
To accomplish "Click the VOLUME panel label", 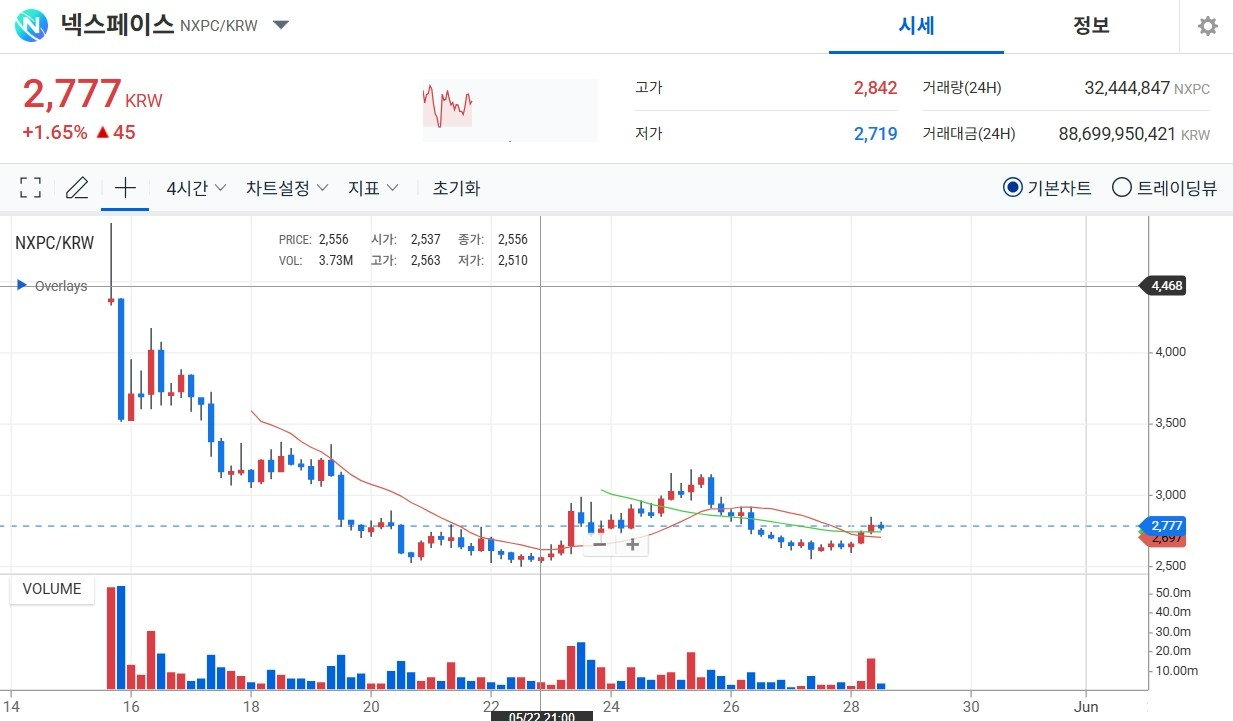I will 52,589.
